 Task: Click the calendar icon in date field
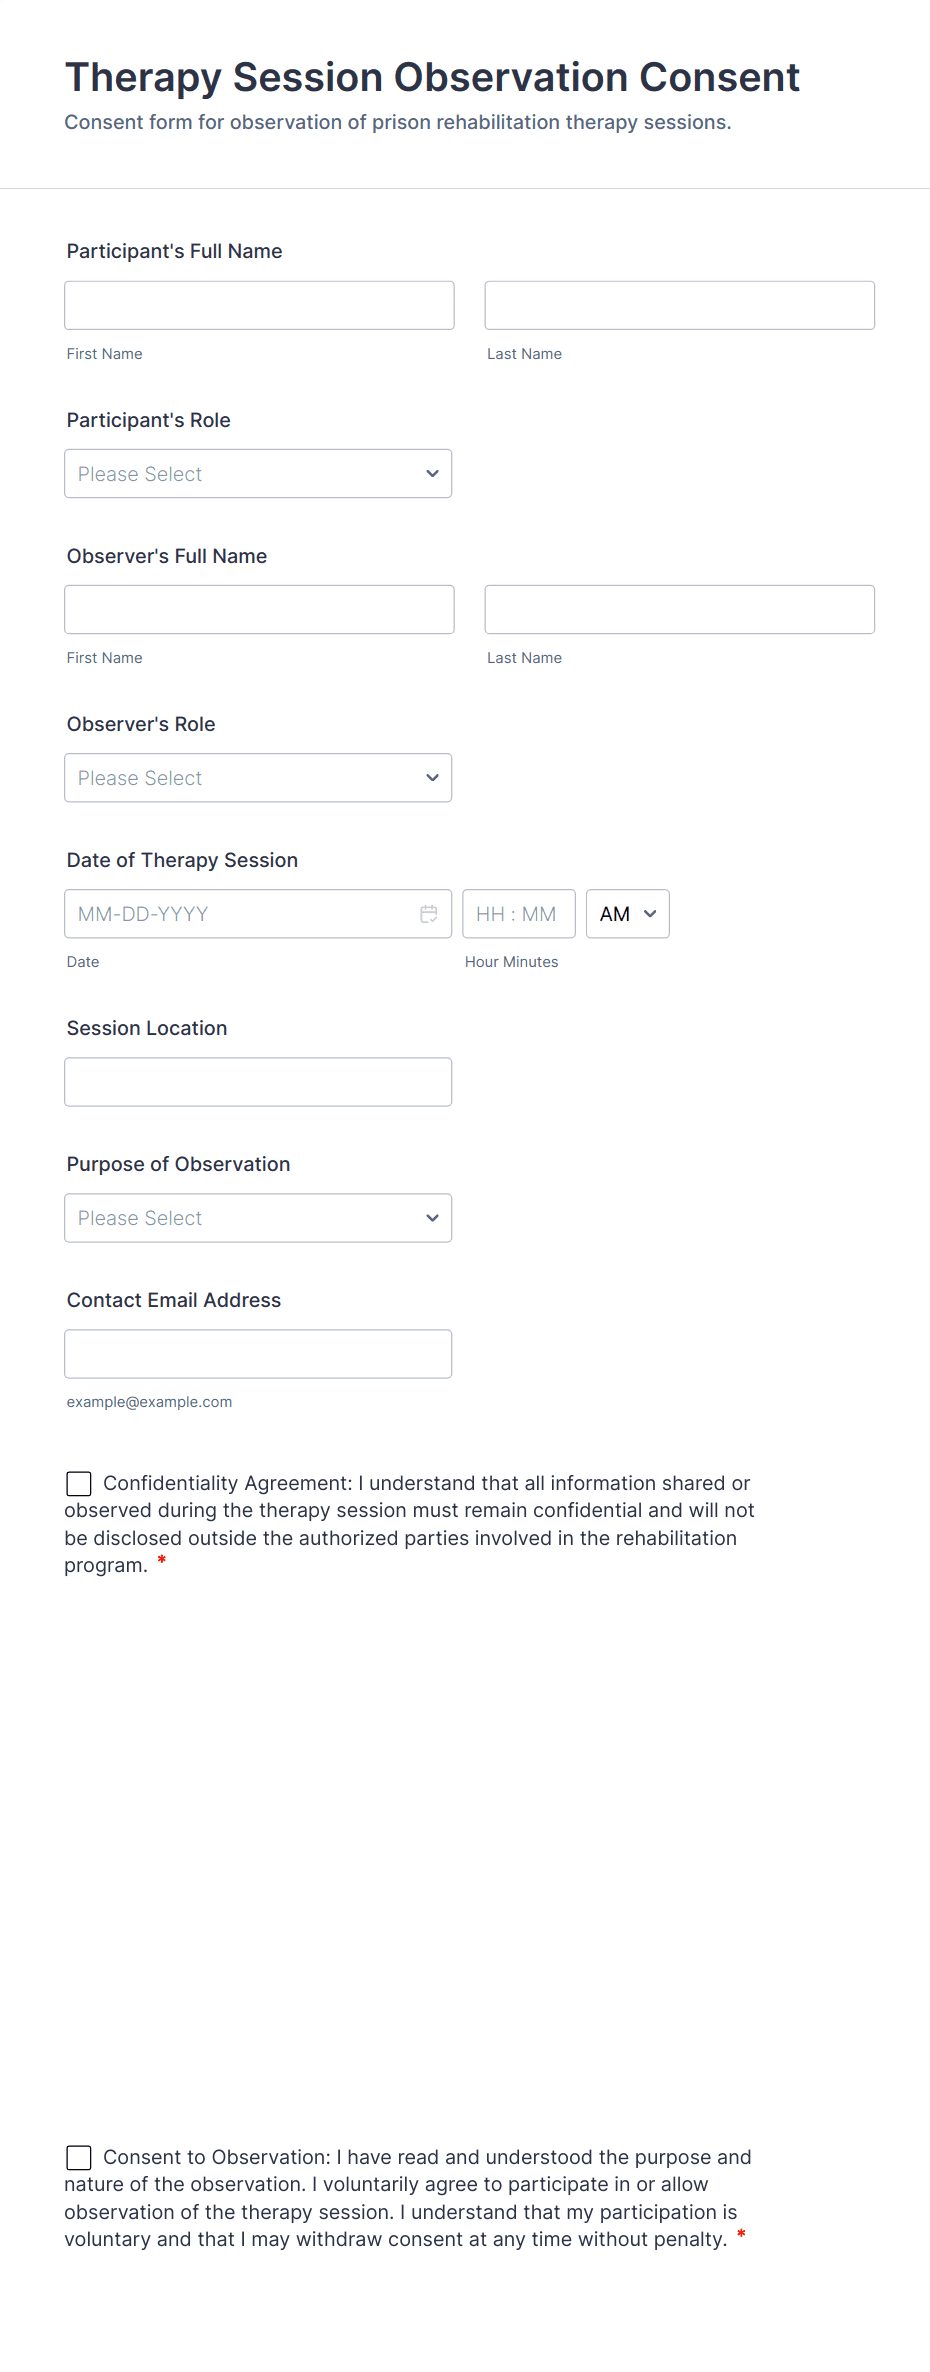(429, 914)
